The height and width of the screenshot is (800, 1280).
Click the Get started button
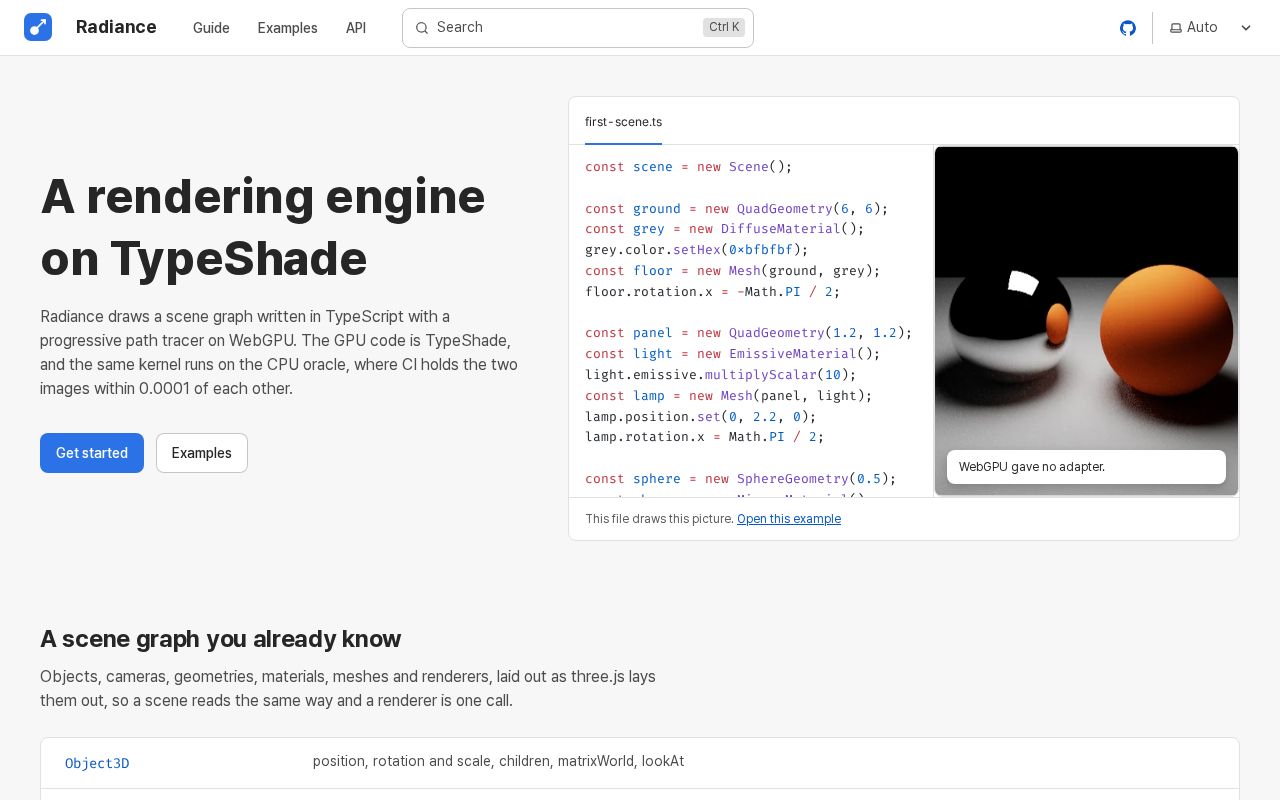click(x=92, y=453)
